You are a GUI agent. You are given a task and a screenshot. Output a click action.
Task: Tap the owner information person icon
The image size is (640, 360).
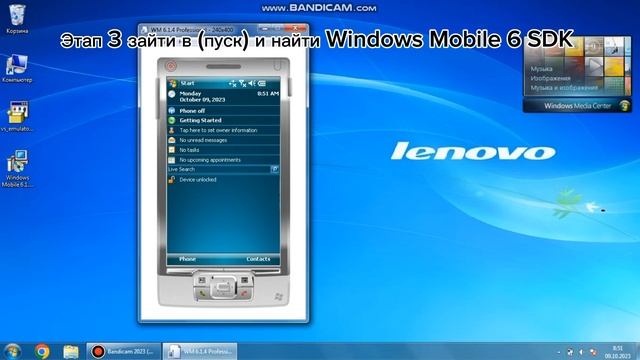point(172,130)
